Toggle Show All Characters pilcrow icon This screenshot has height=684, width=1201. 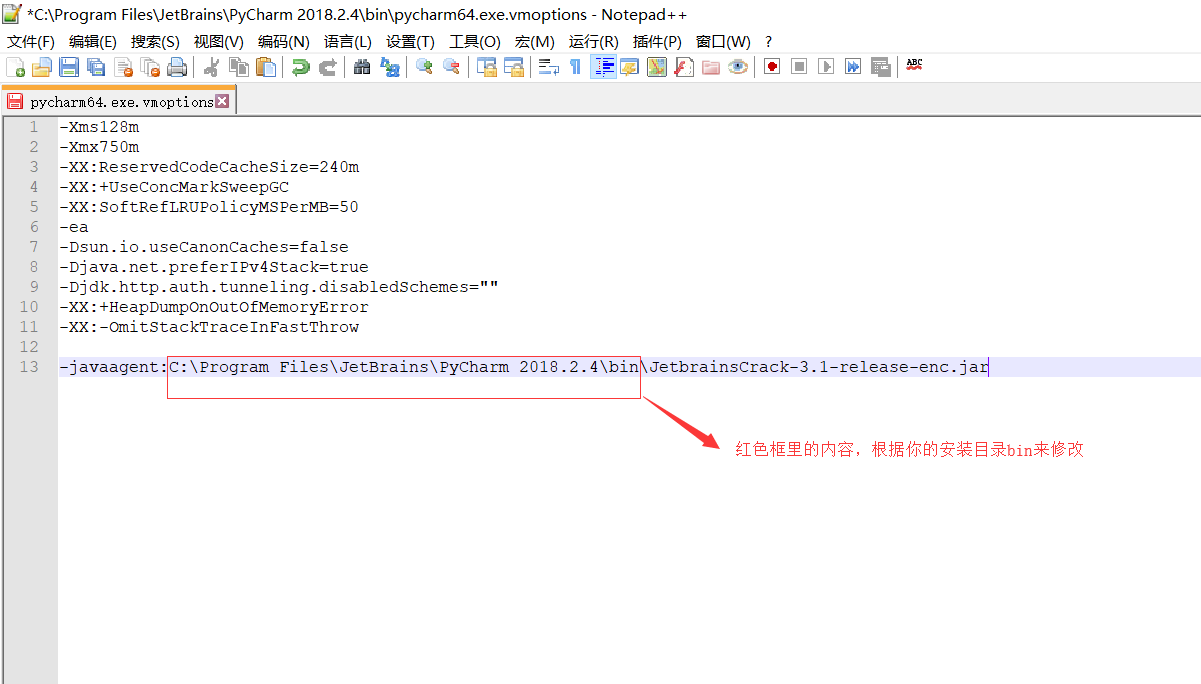(575, 67)
